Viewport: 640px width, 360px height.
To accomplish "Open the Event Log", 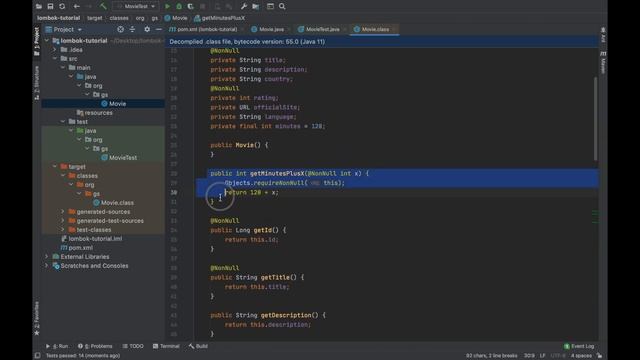I will (579, 346).
